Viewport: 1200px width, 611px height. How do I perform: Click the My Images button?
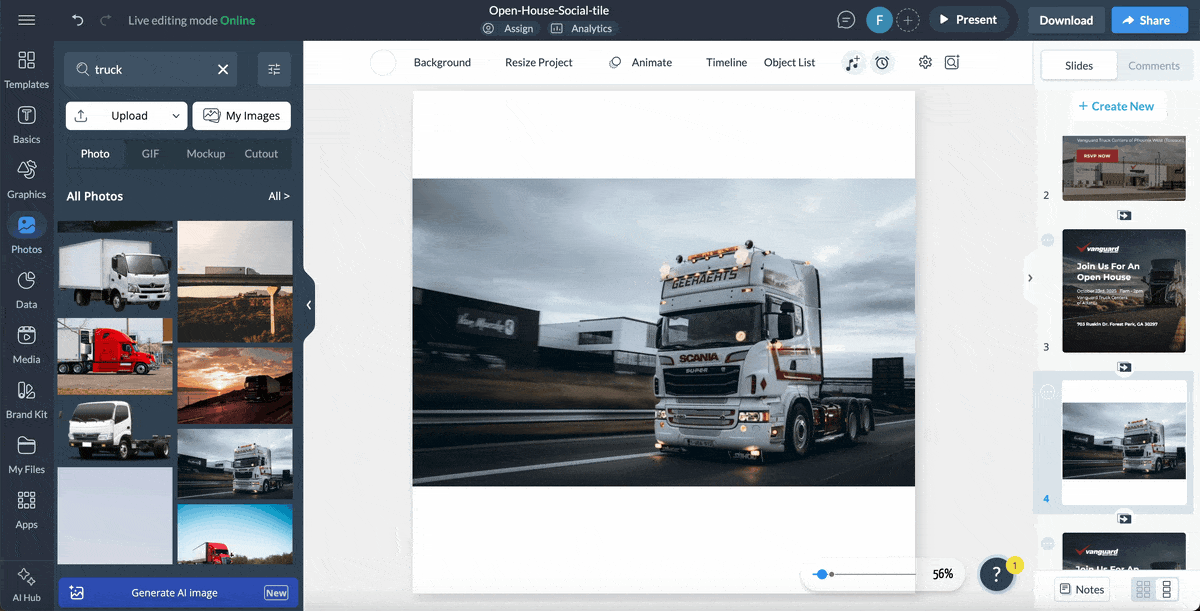click(242, 116)
